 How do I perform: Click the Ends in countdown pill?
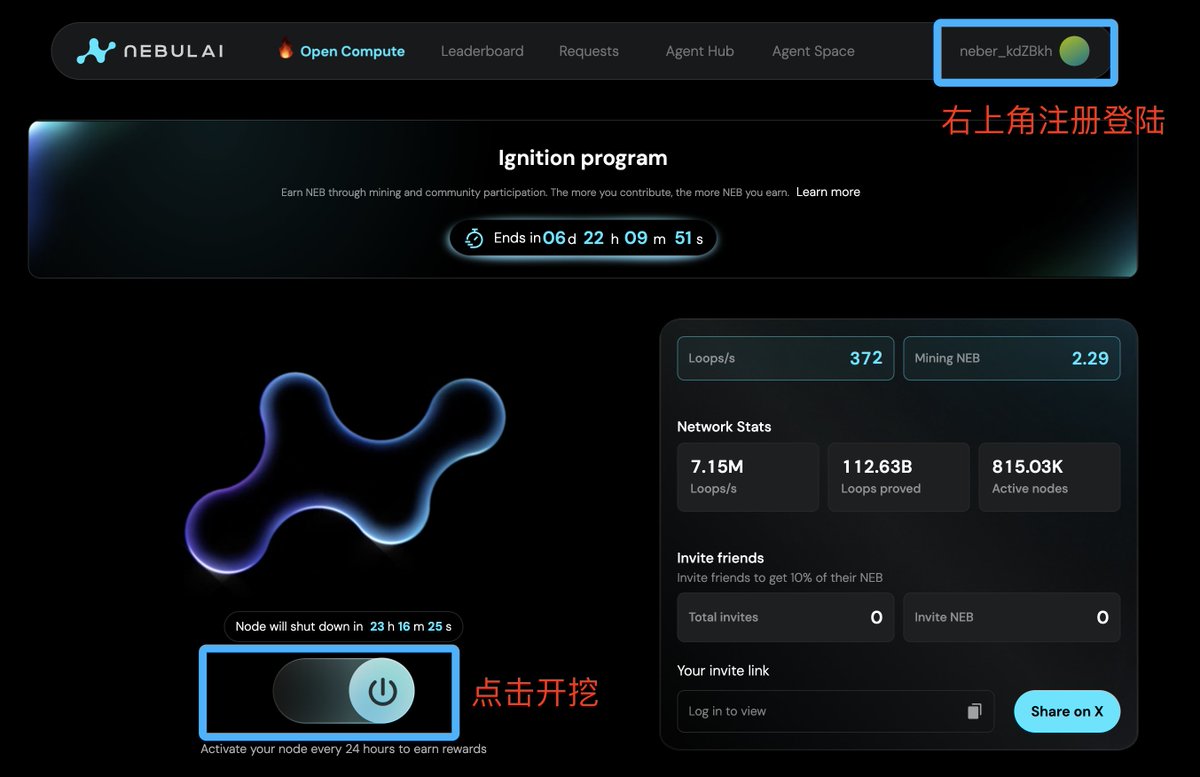[583, 238]
